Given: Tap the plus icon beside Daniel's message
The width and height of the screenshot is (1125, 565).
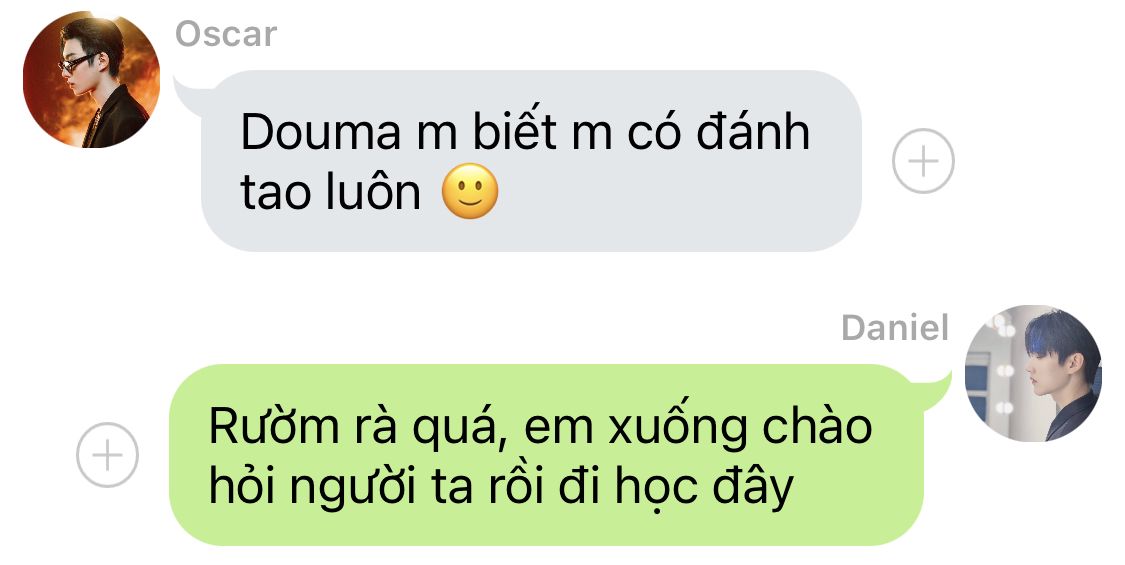Looking at the screenshot, I should coord(108,455).
